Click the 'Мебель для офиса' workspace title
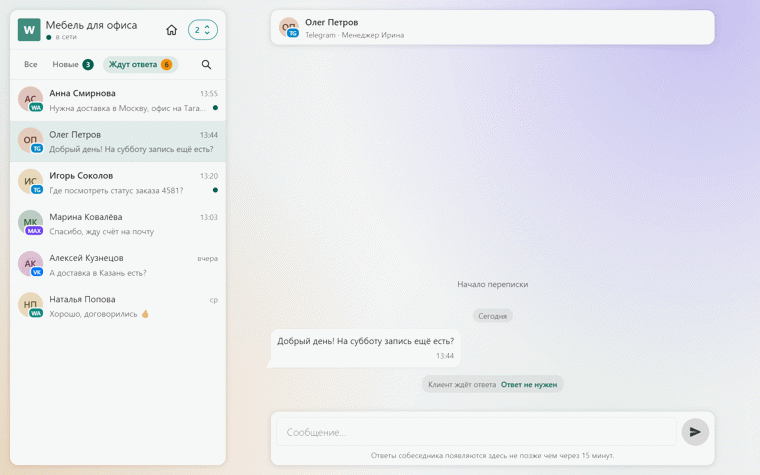This screenshot has width=760, height=475. pos(91,25)
